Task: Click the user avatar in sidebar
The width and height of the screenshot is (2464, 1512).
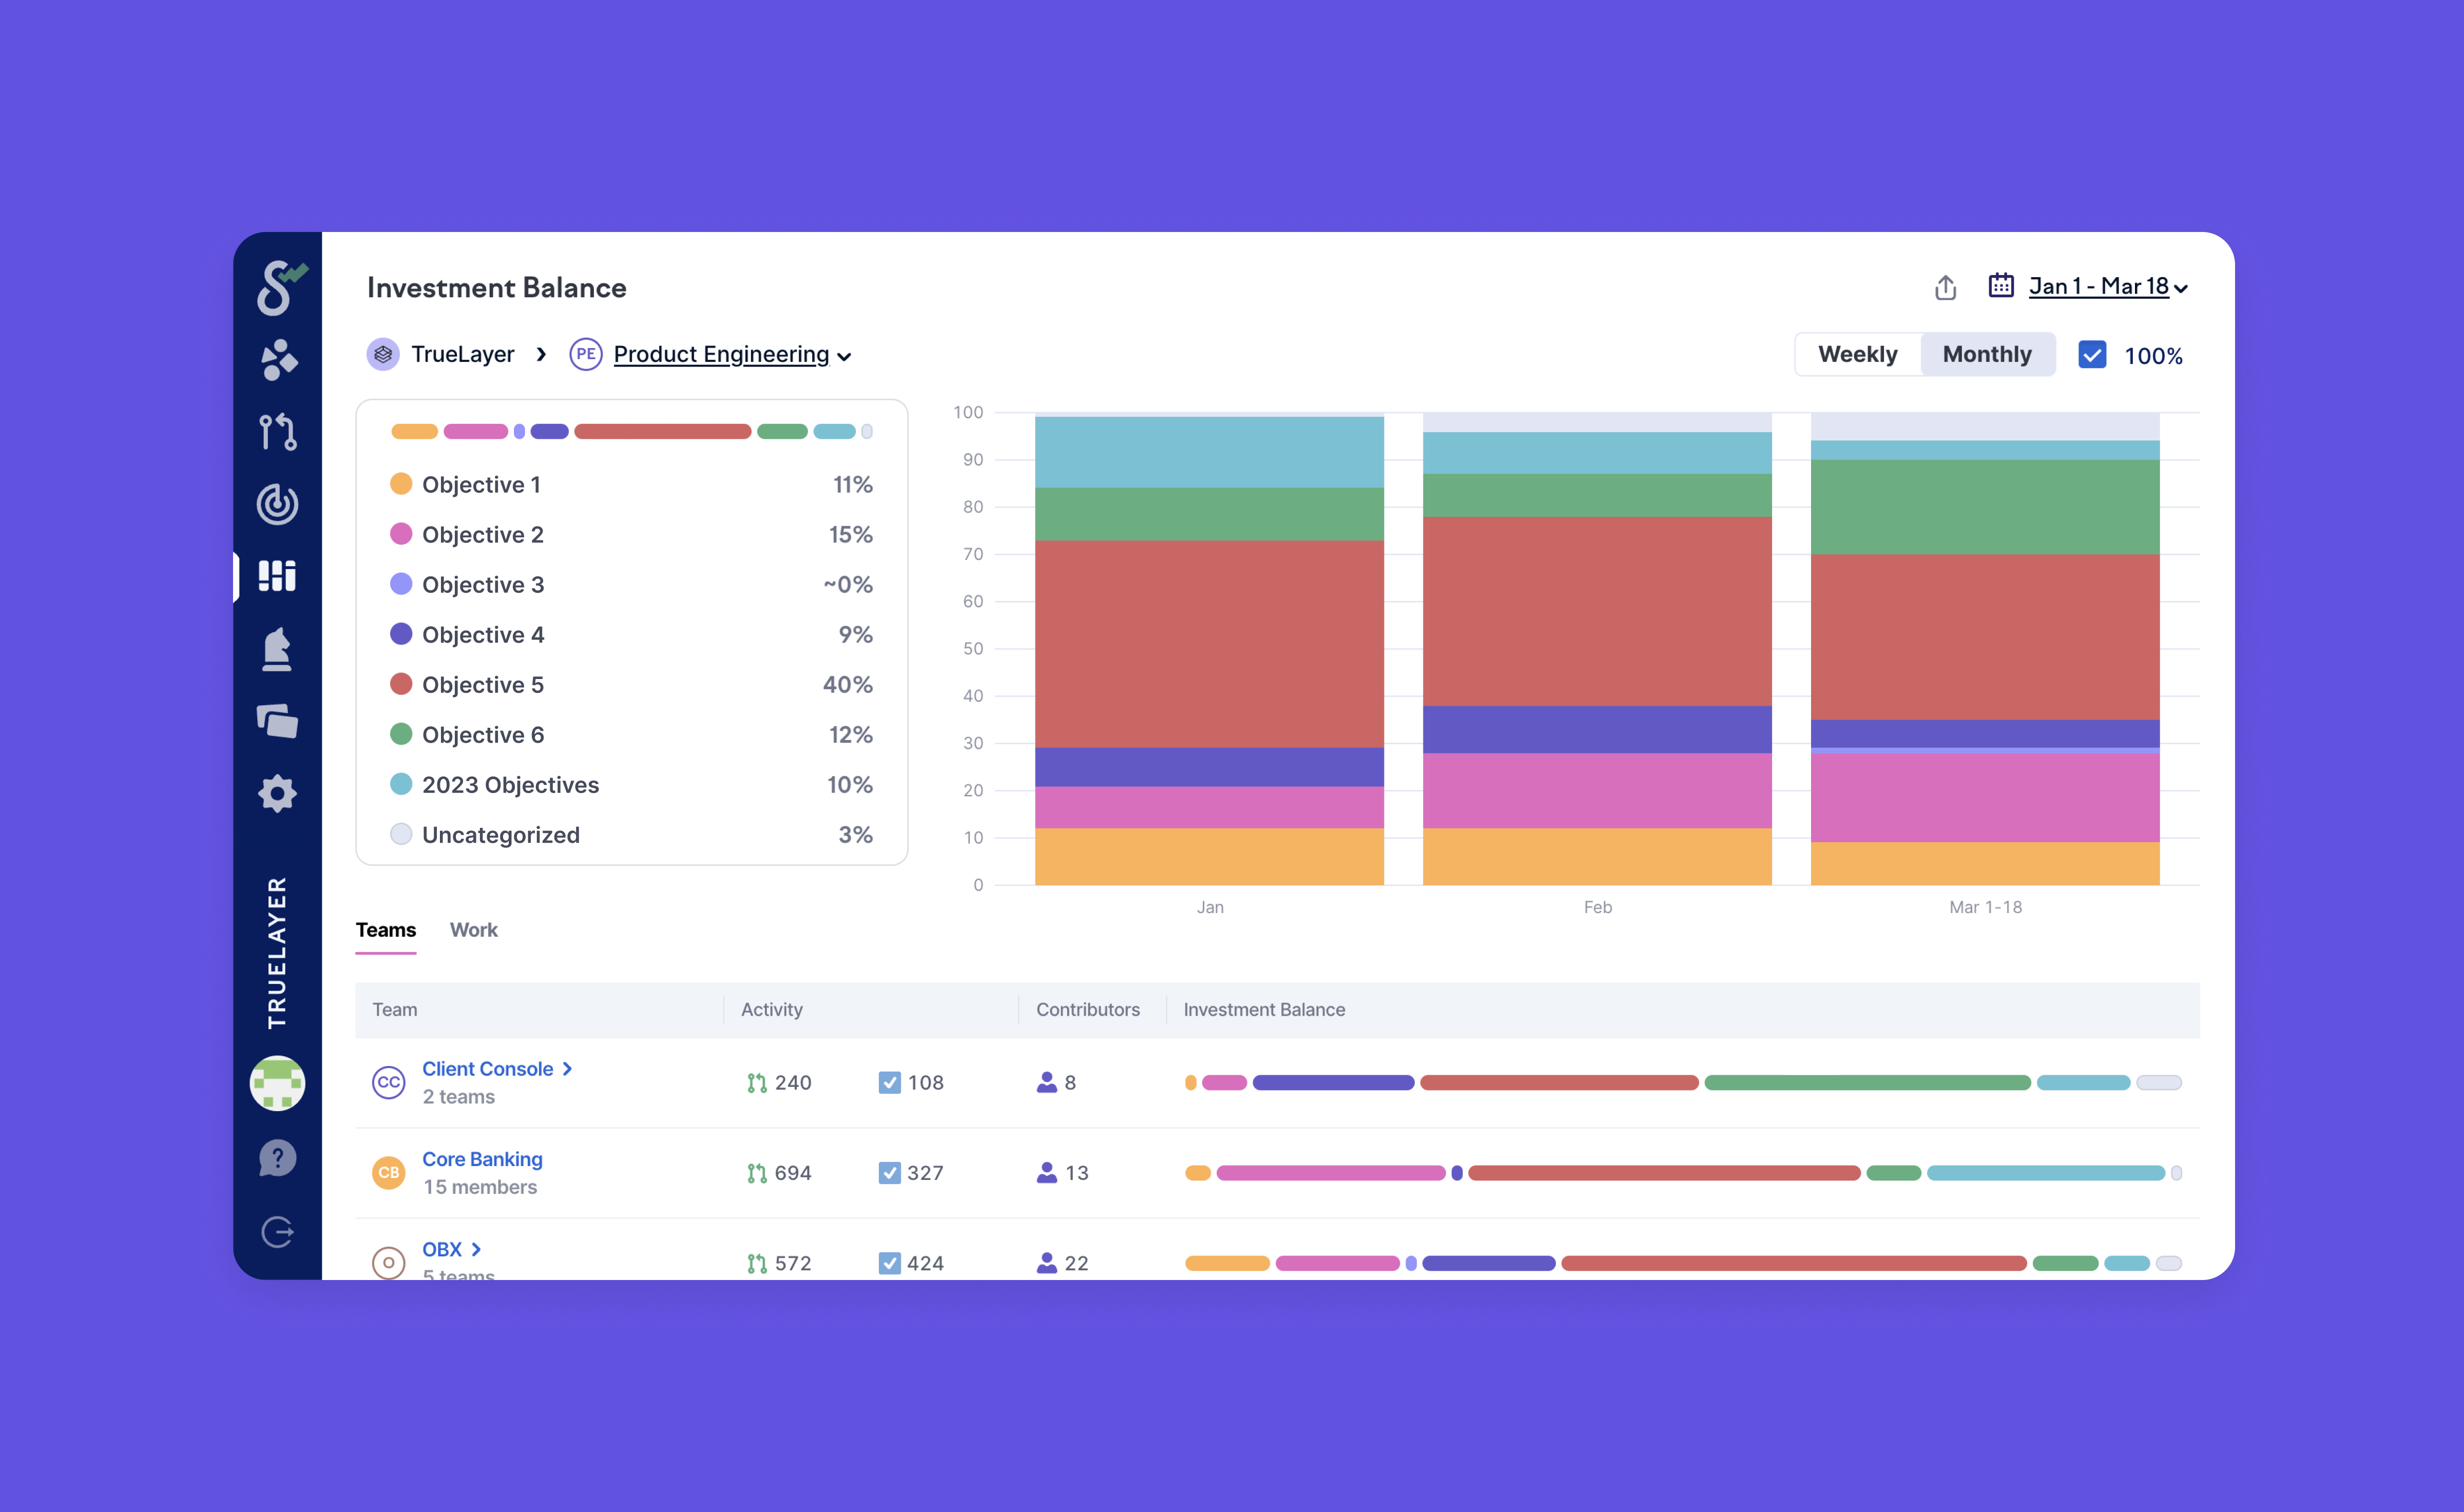Action: [x=277, y=1083]
